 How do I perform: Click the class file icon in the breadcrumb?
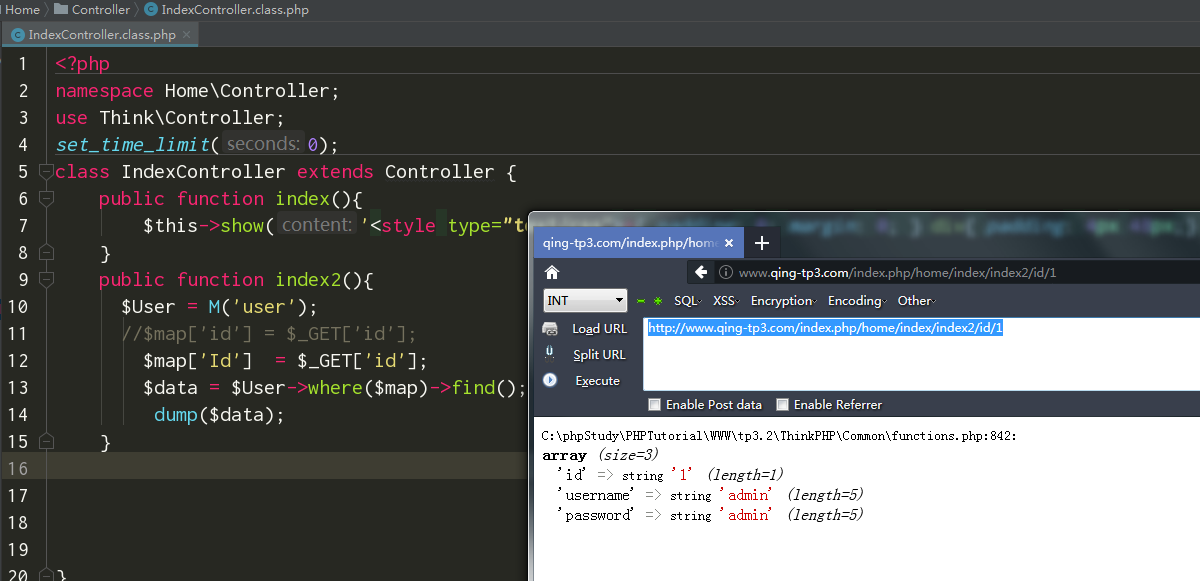tap(150, 10)
